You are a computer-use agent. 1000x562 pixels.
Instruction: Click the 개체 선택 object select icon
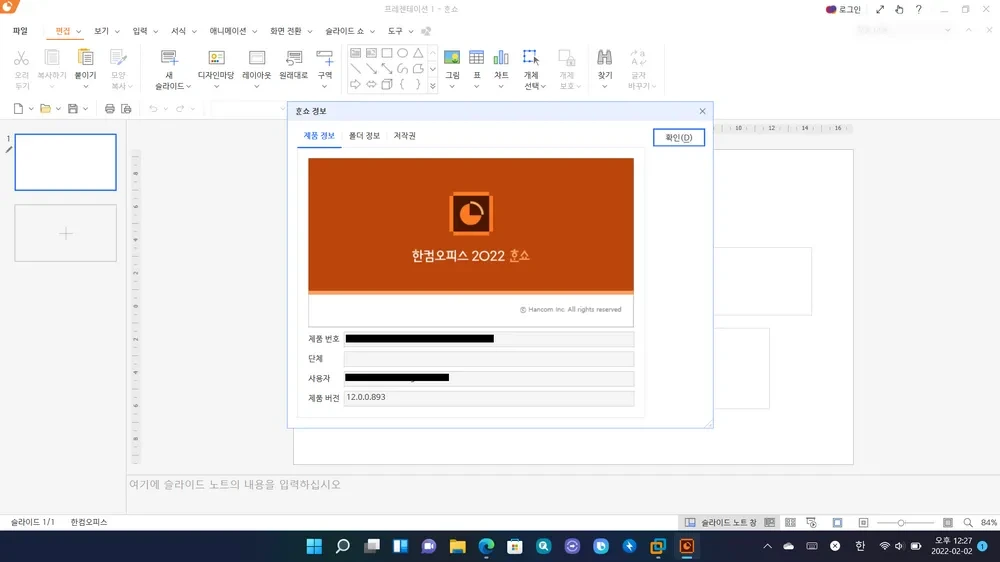click(x=531, y=57)
